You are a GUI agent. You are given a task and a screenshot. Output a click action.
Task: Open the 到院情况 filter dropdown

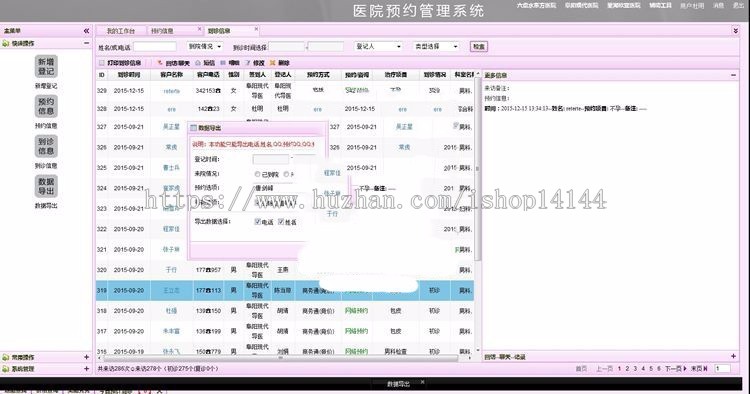click(x=205, y=46)
